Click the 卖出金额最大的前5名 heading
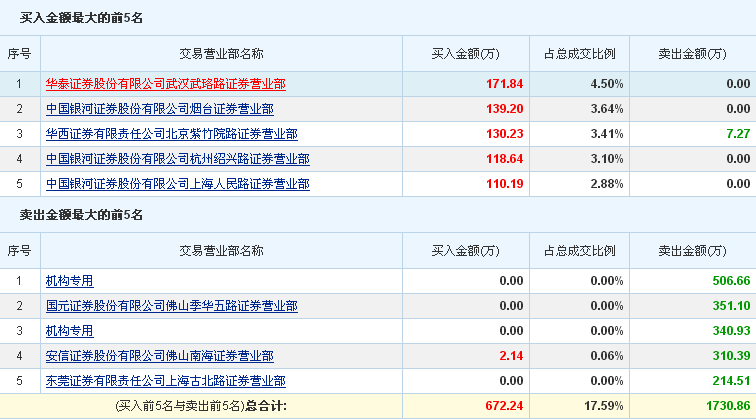 coord(81,215)
